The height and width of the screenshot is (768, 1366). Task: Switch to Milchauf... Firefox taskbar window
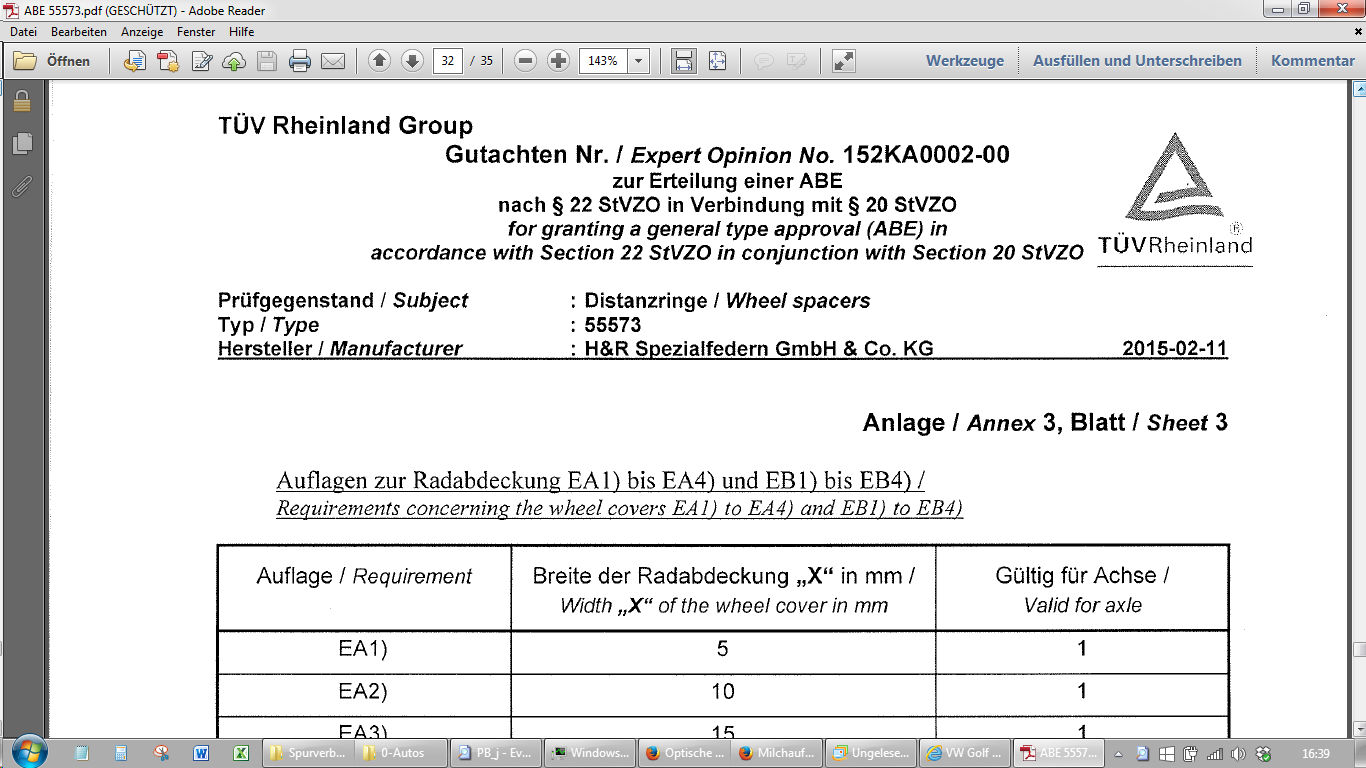pos(778,753)
